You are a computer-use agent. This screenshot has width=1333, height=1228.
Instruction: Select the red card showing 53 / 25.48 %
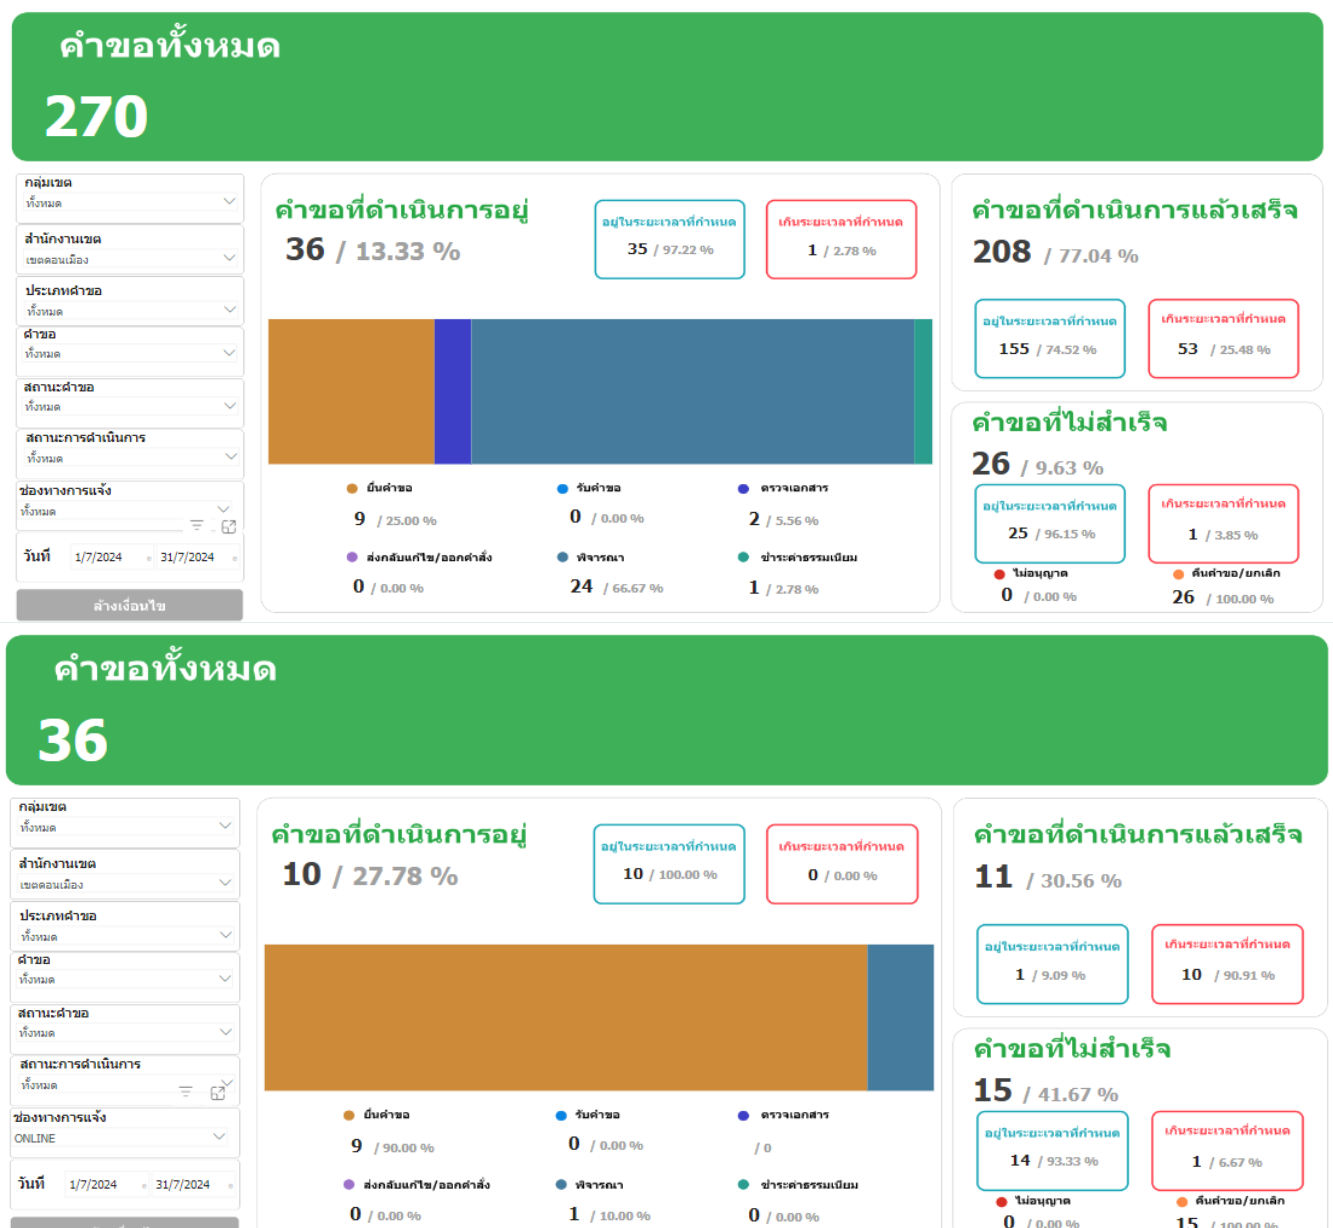point(1223,339)
